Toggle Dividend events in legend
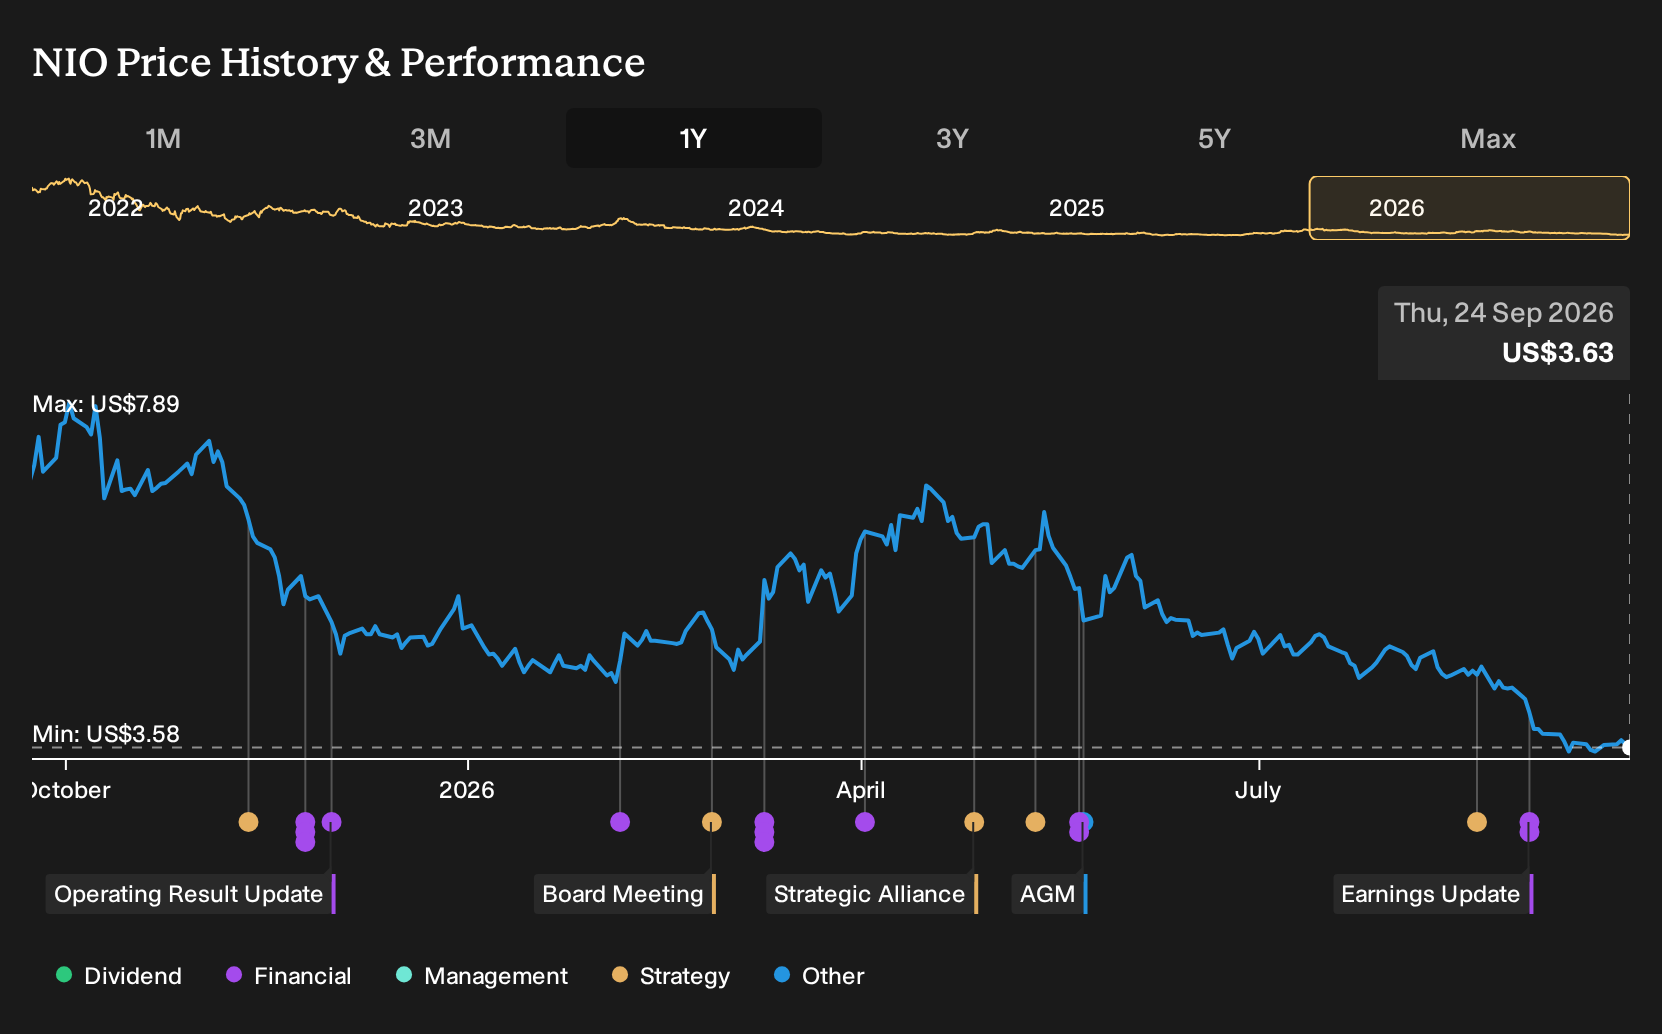The height and width of the screenshot is (1034, 1662). 119,975
